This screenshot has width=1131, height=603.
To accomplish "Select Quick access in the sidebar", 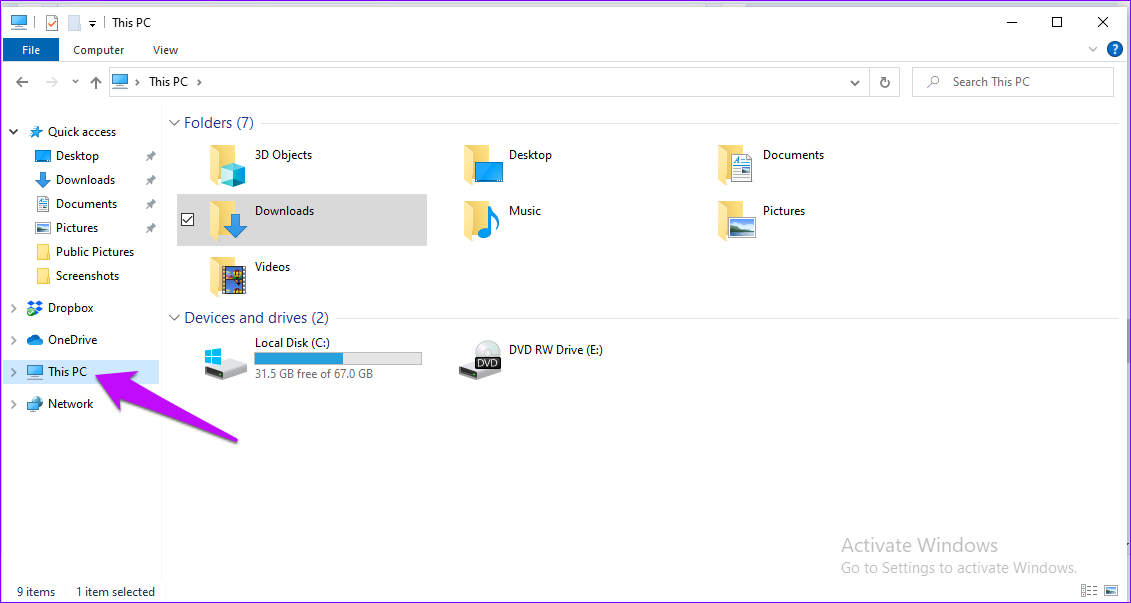I will (82, 132).
